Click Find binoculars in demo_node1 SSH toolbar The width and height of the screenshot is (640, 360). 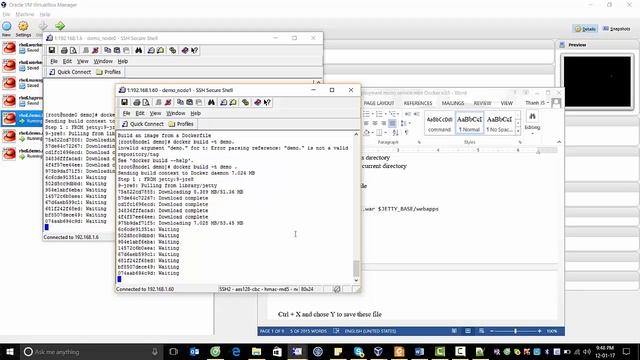pyautogui.click(x=211, y=102)
